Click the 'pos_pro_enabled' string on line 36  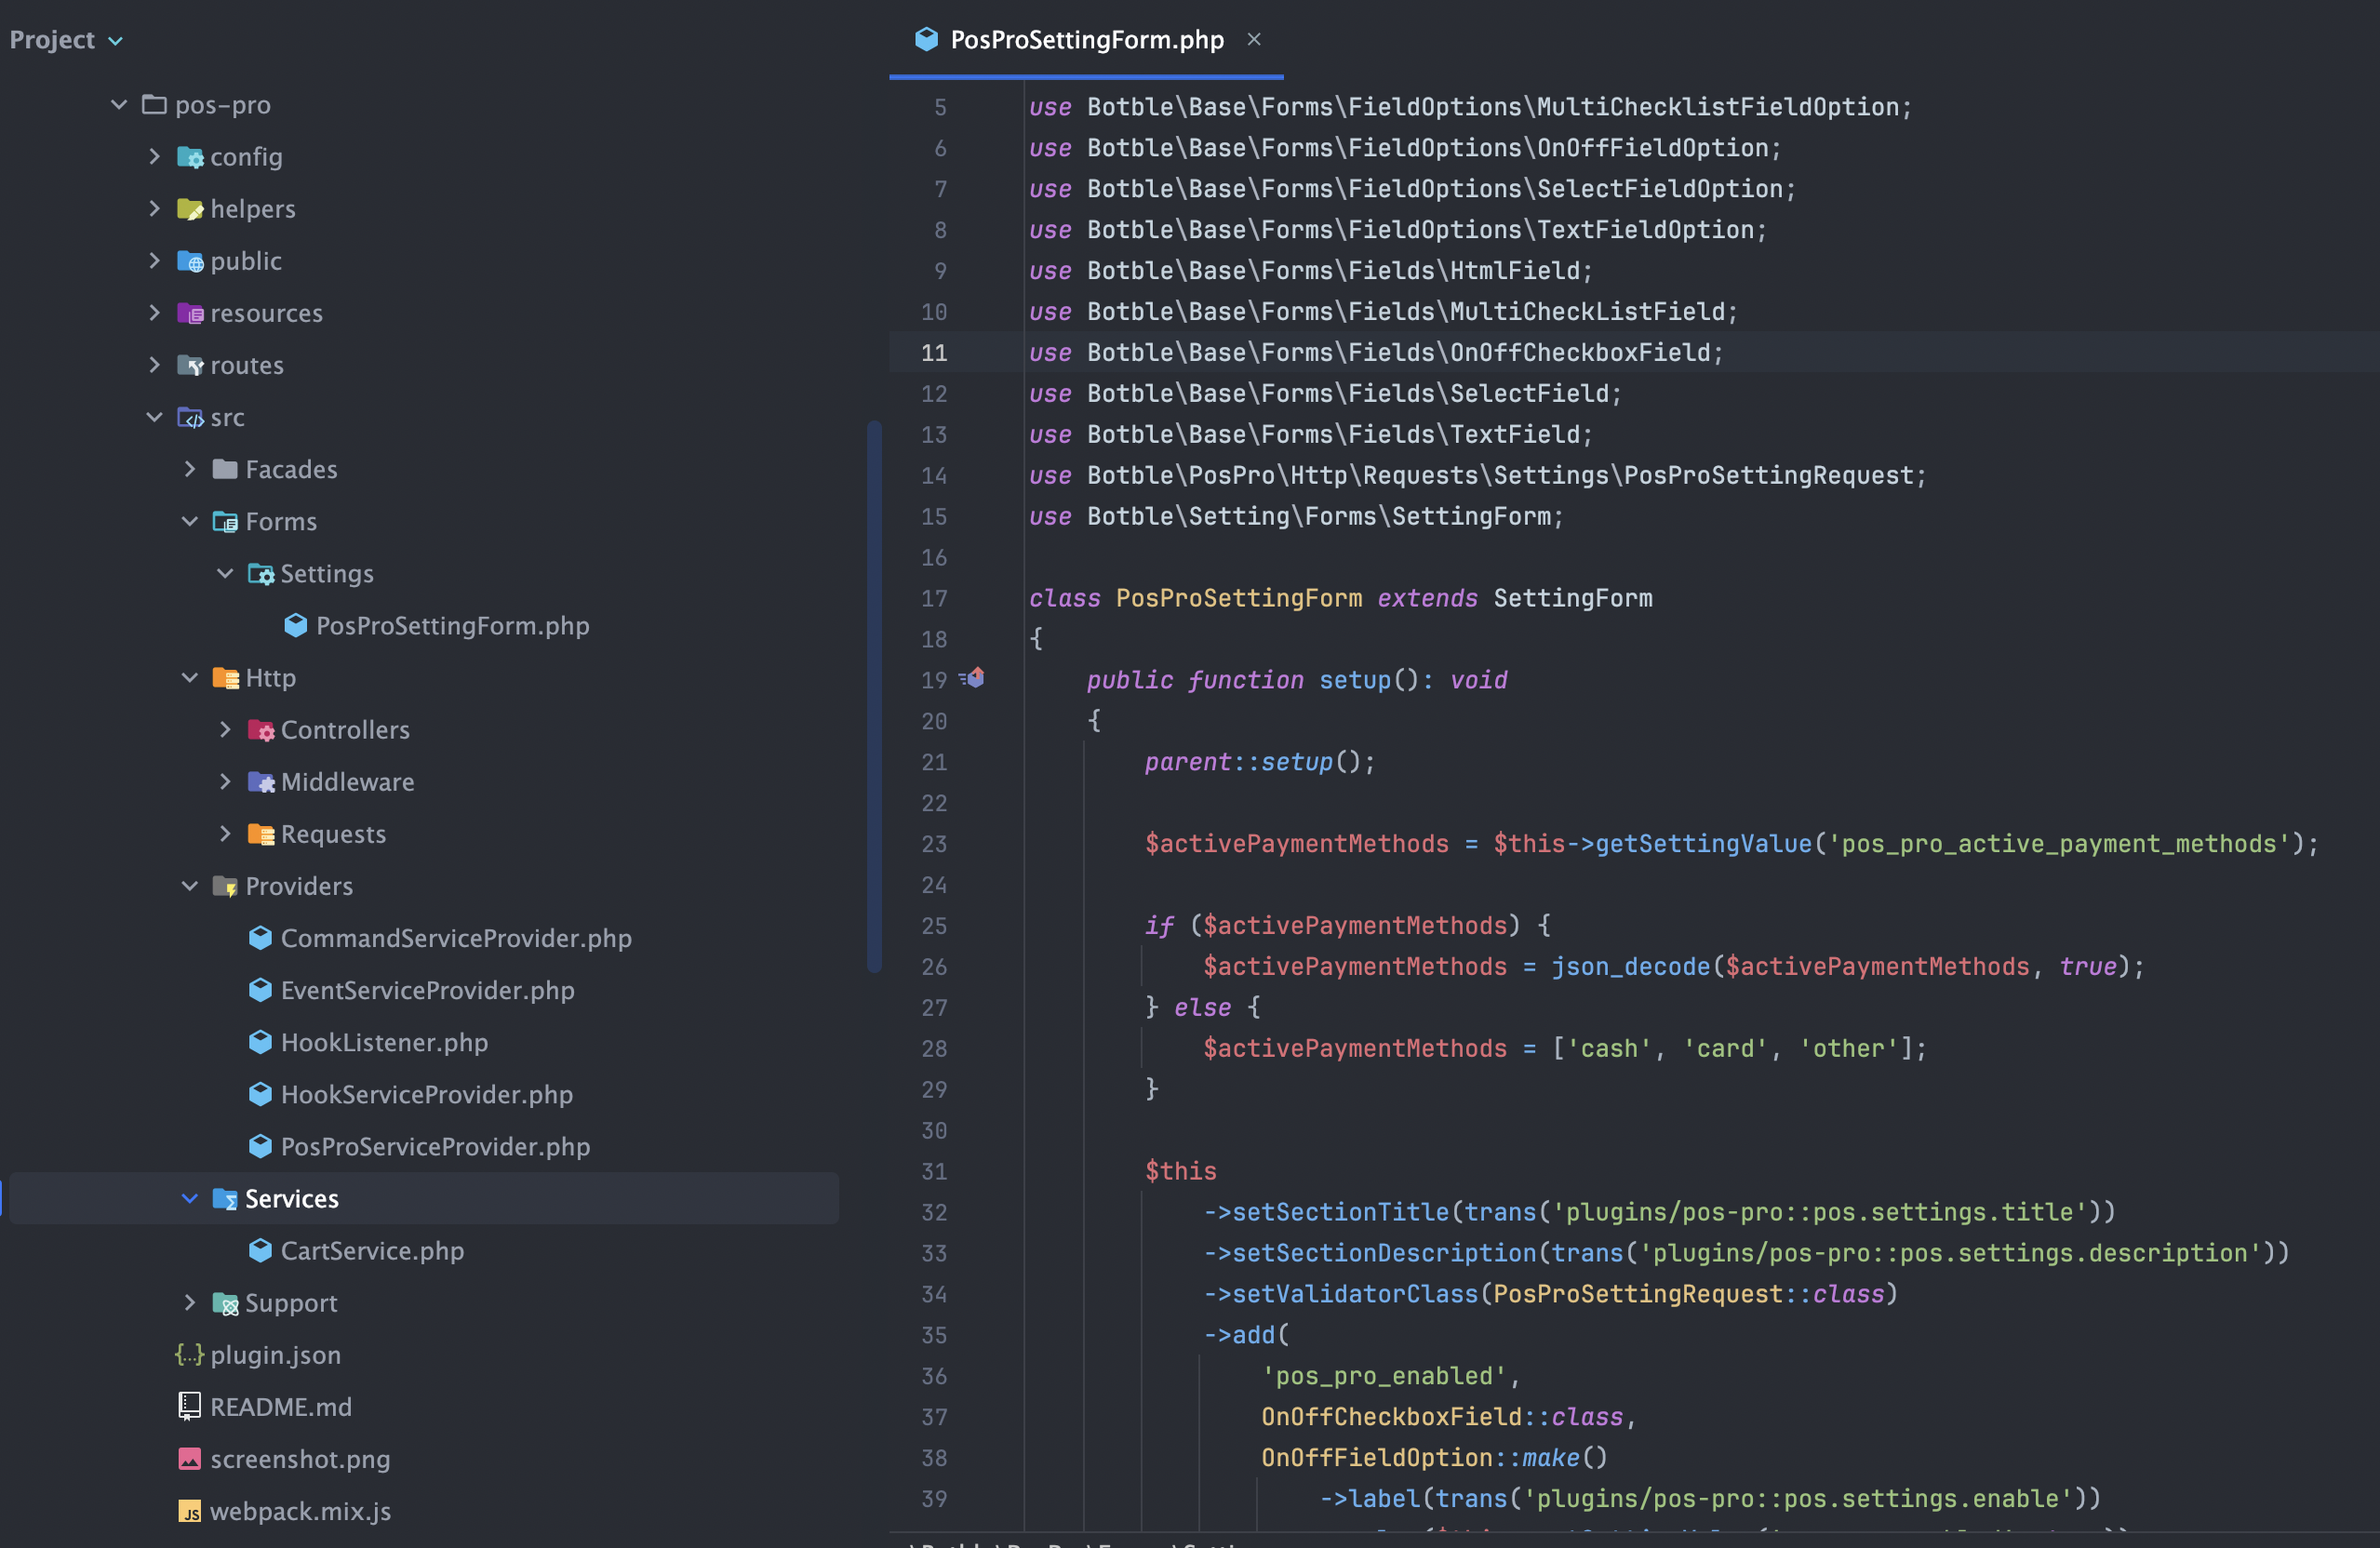point(1384,1376)
